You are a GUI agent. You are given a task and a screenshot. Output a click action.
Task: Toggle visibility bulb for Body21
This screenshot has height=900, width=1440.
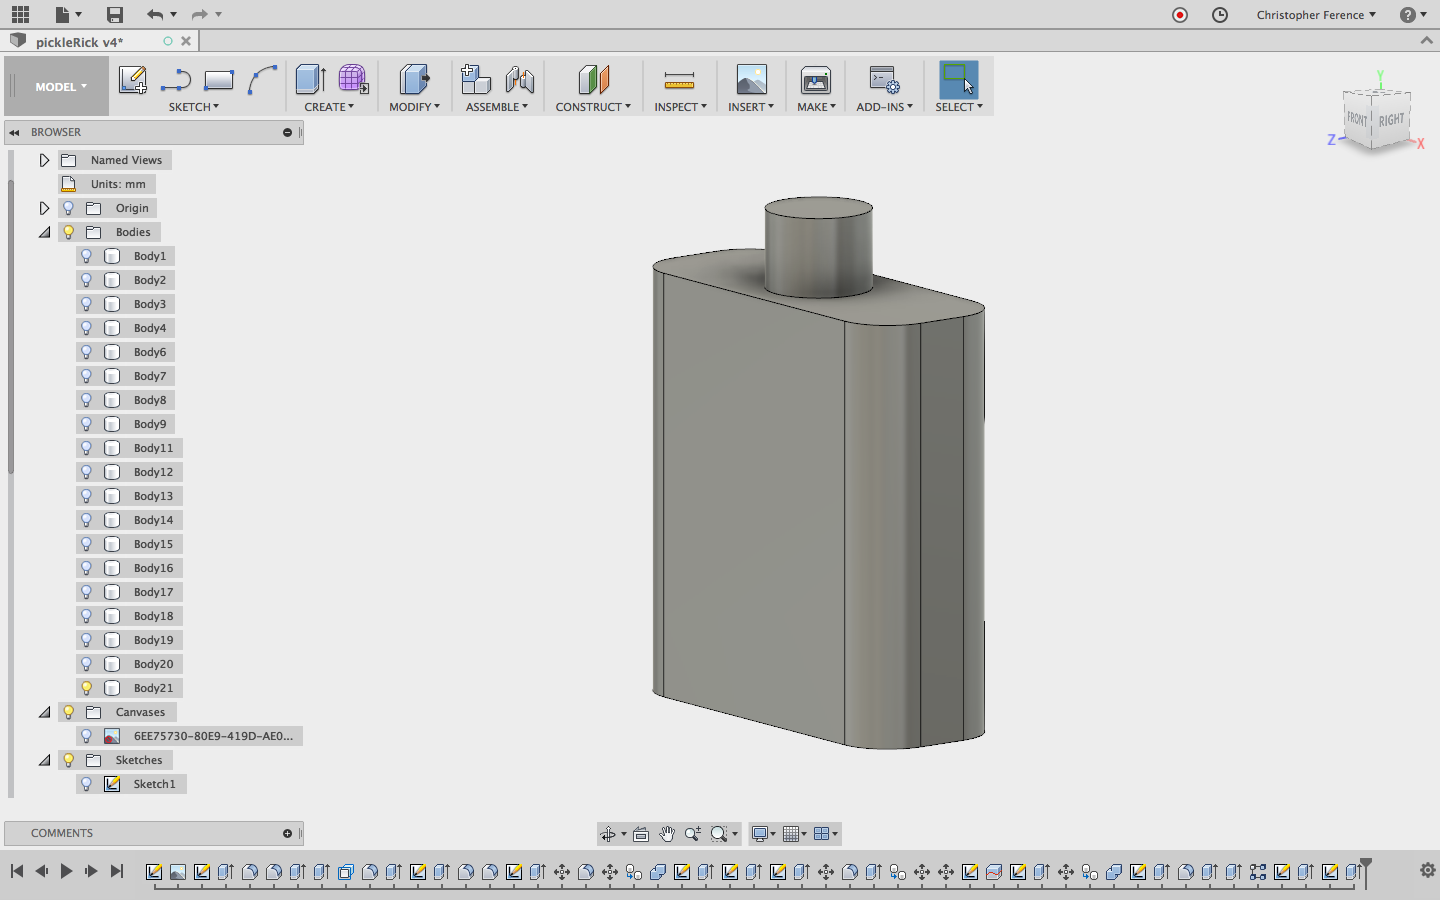[87, 688]
